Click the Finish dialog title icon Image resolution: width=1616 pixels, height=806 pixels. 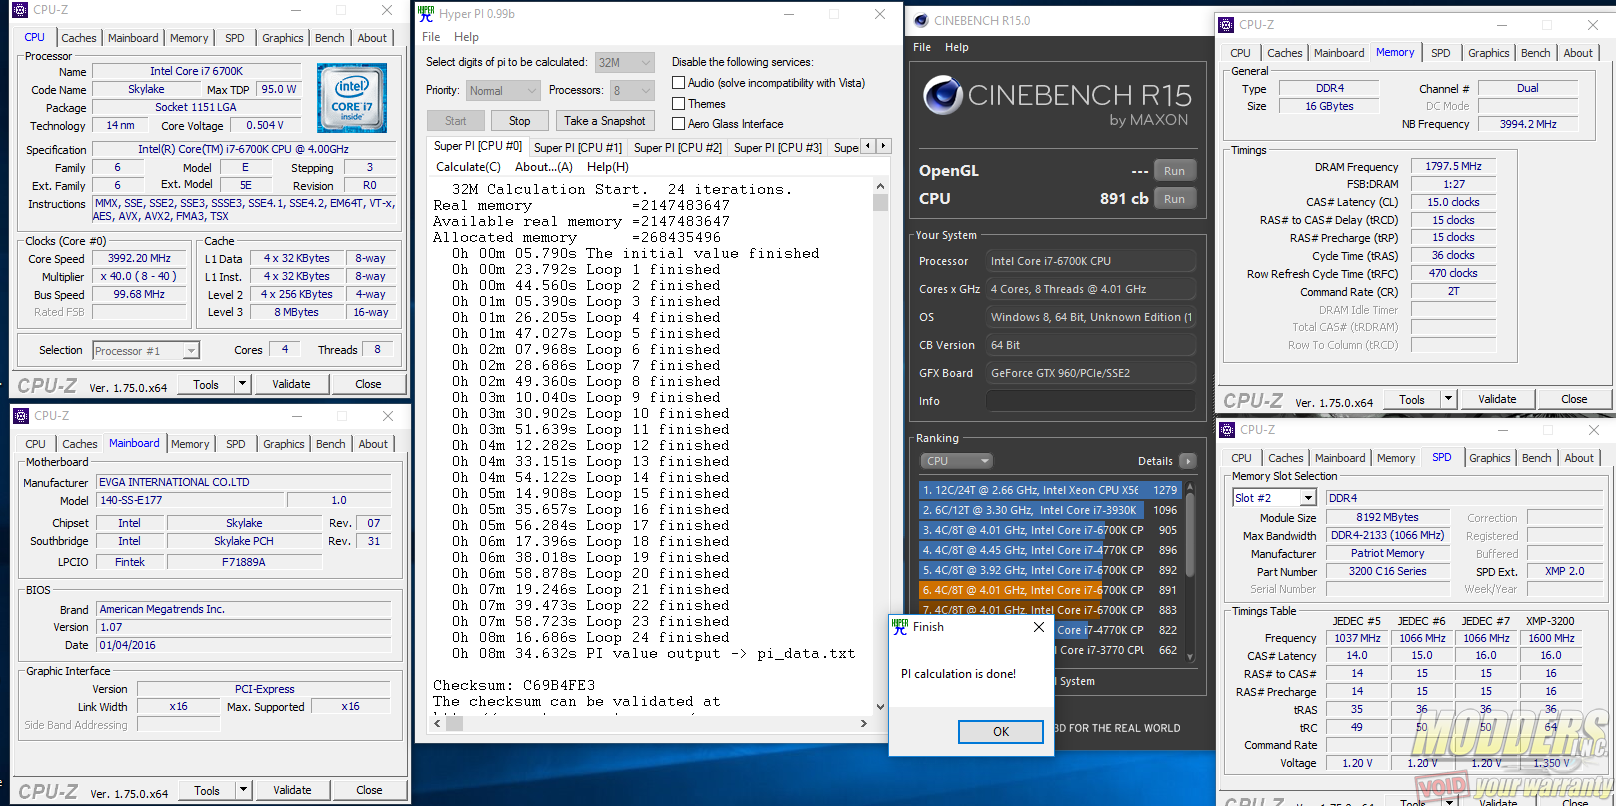tap(900, 627)
